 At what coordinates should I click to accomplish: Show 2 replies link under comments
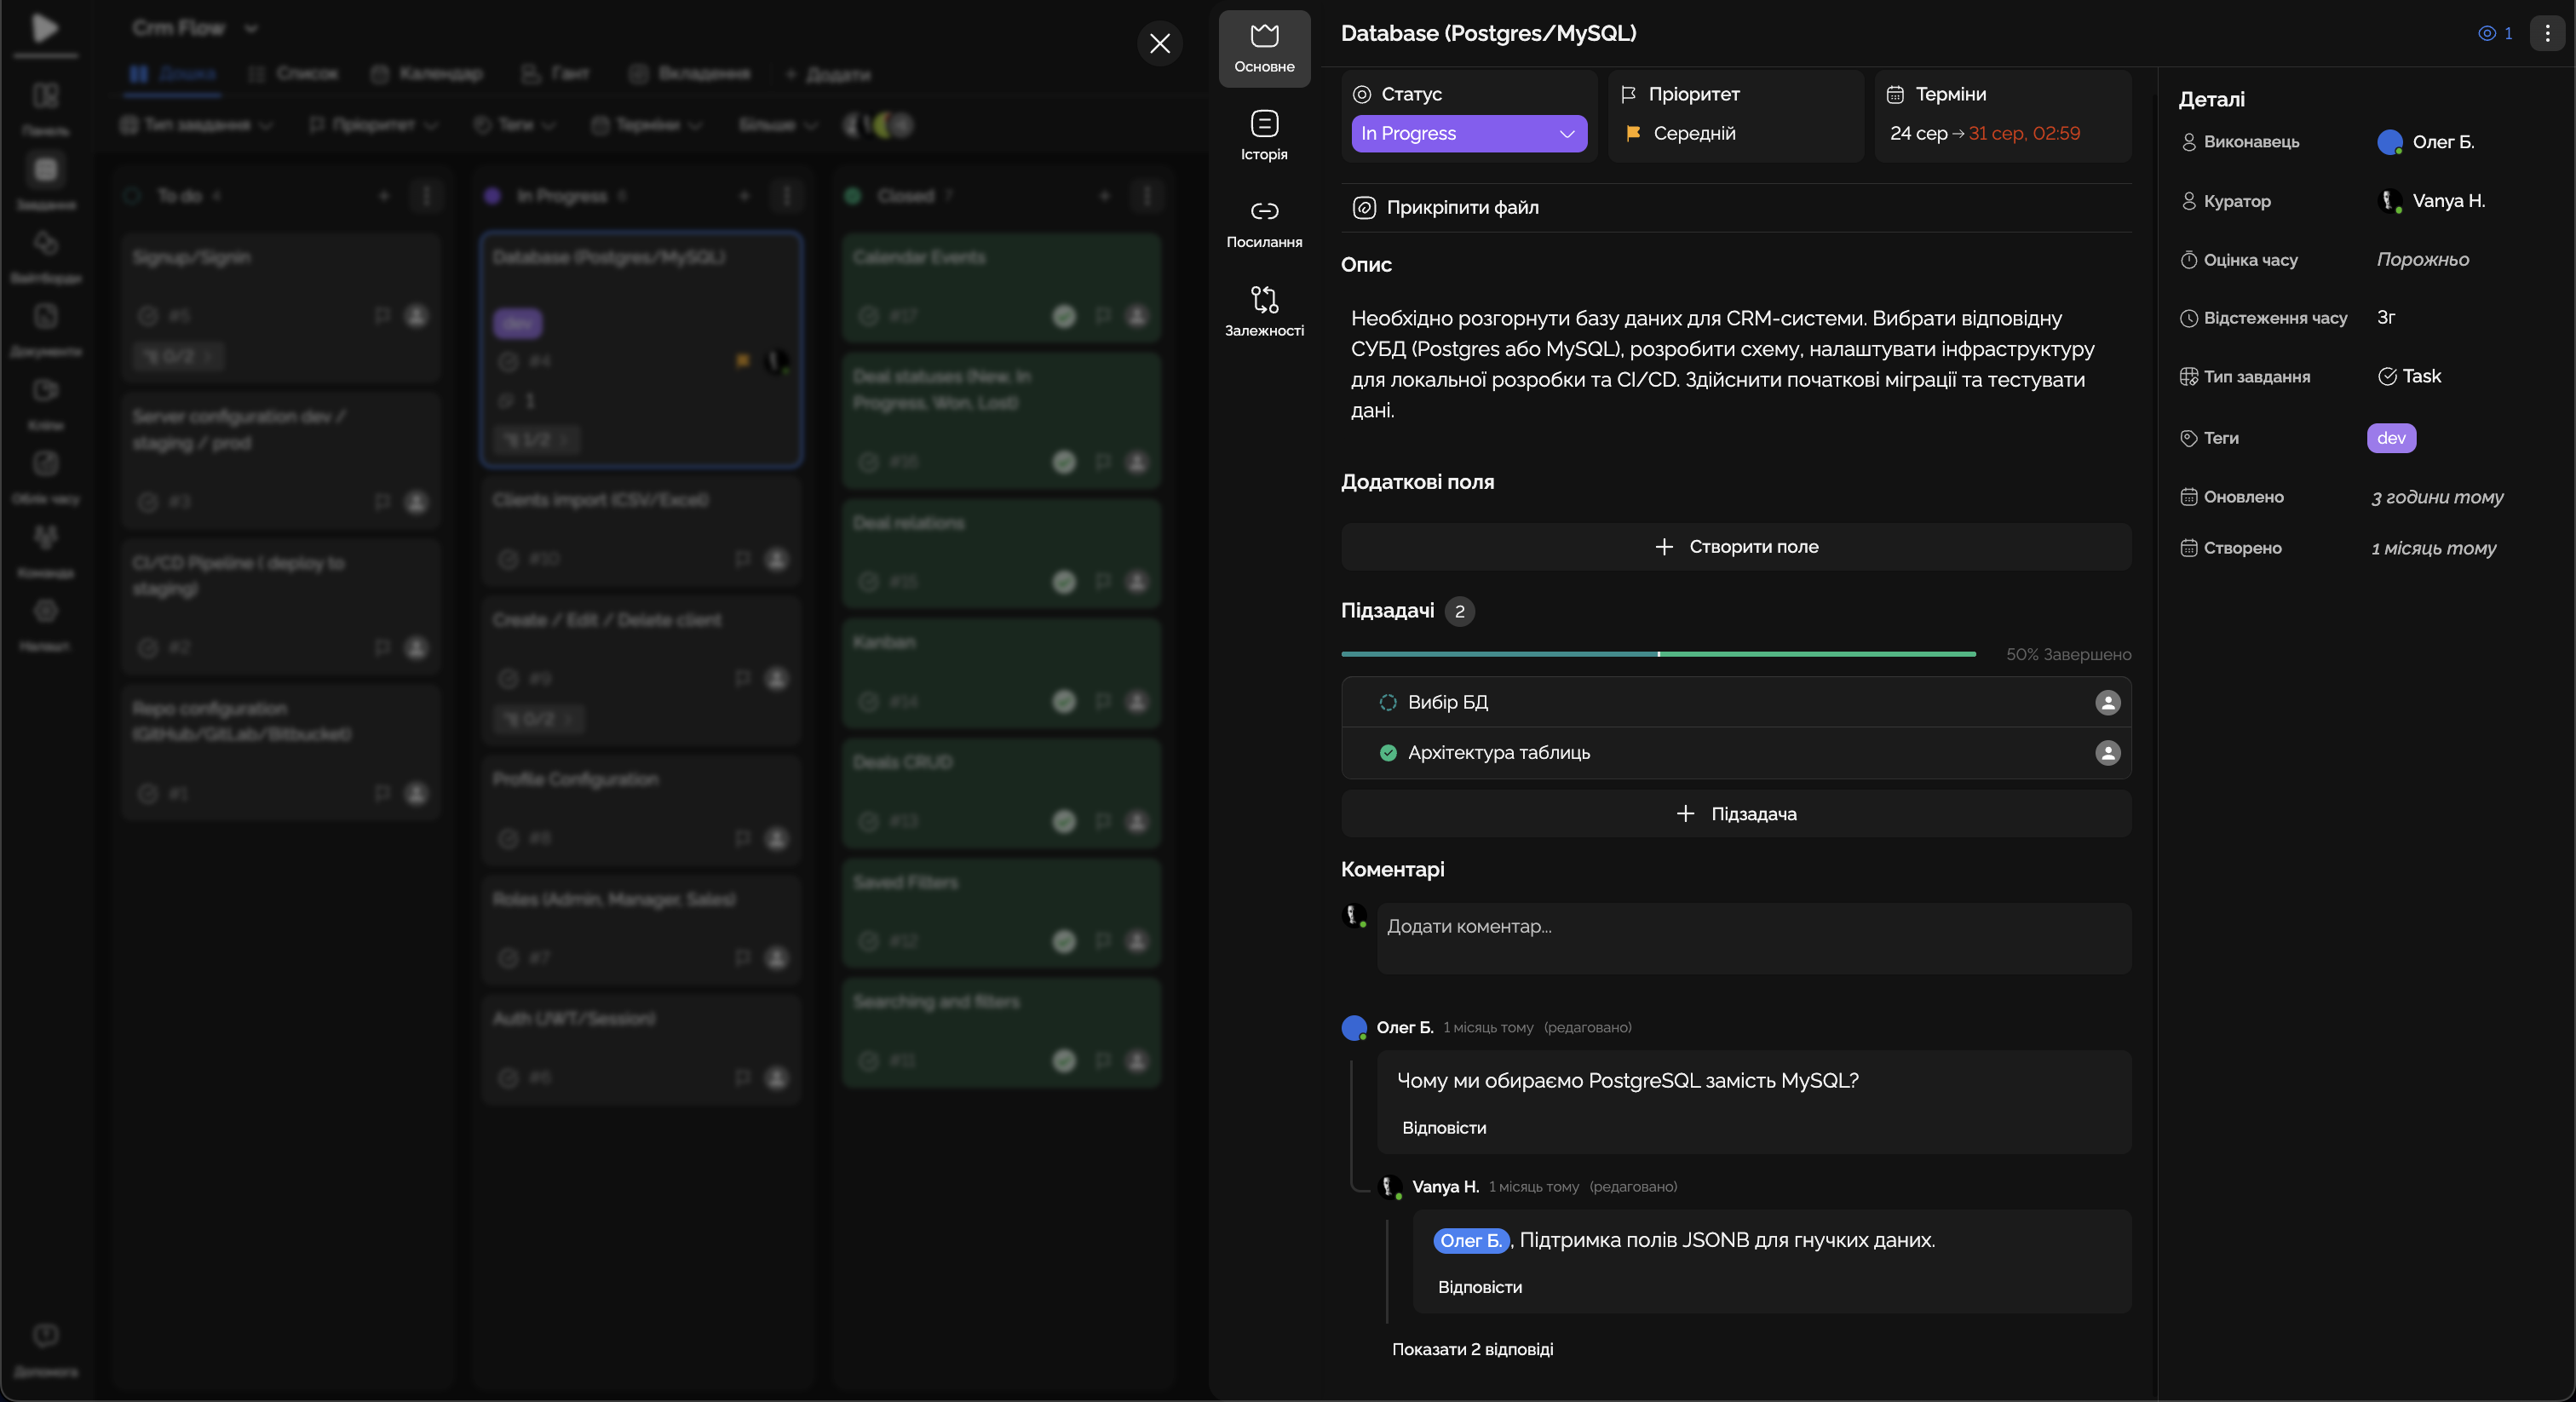pyautogui.click(x=1472, y=1349)
